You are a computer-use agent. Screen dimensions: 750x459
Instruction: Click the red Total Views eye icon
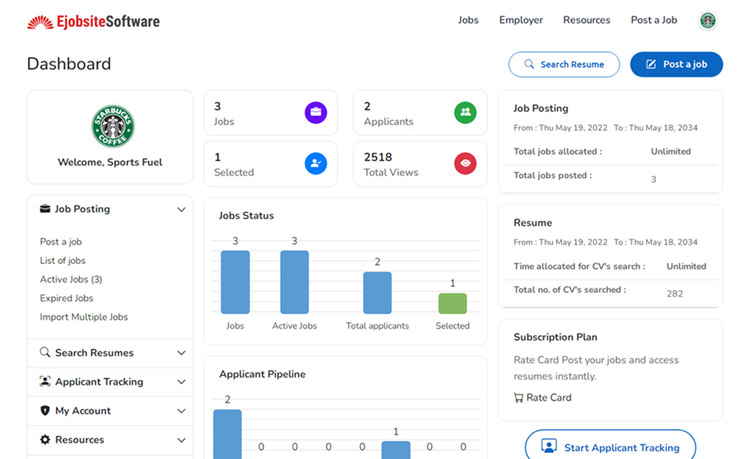pyautogui.click(x=465, y=164)
